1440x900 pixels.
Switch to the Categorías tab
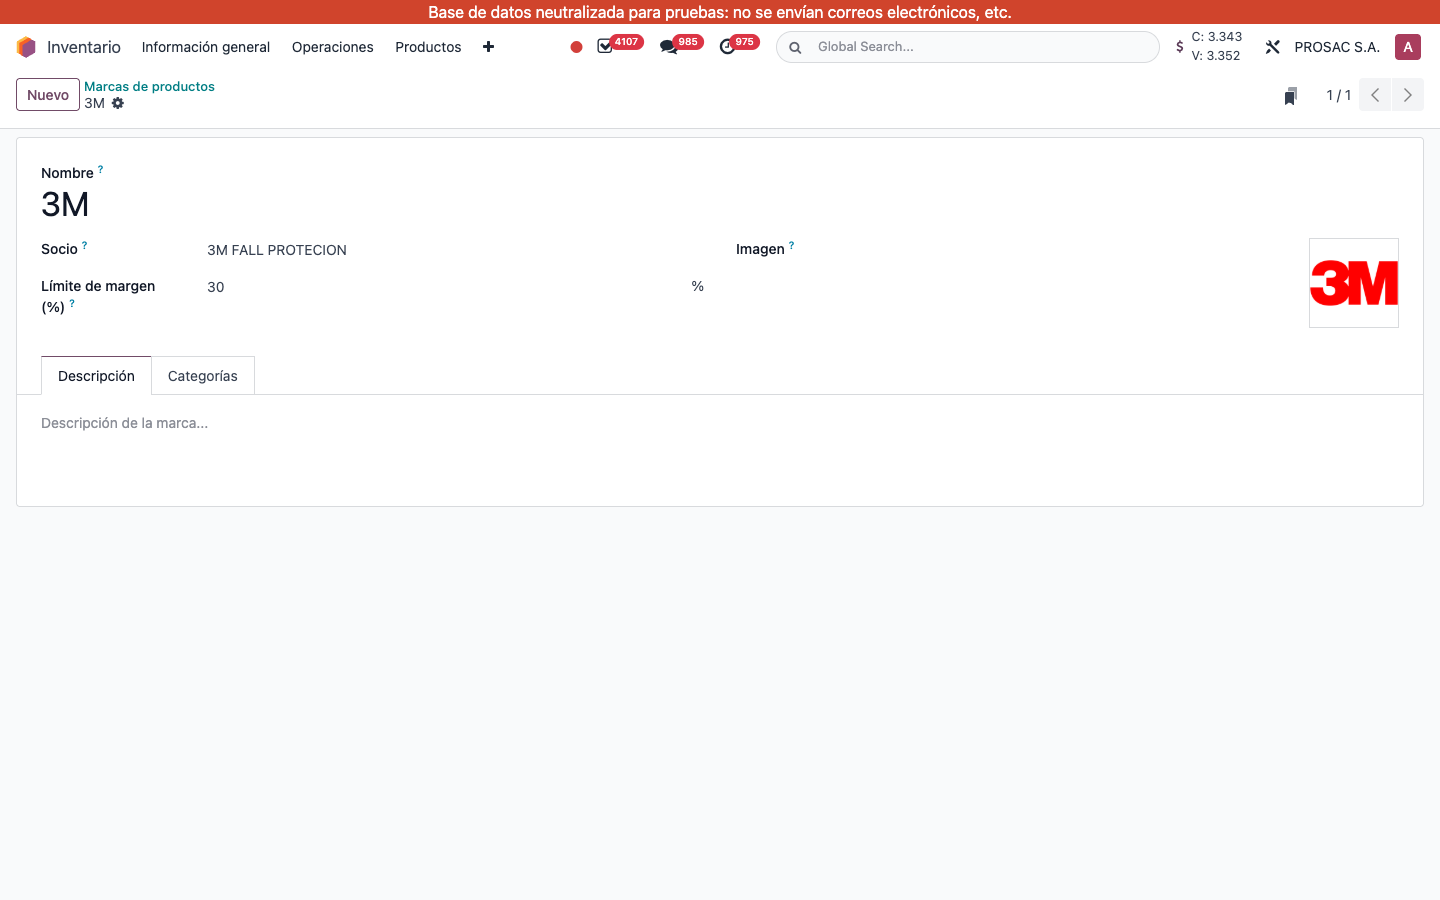203,376
